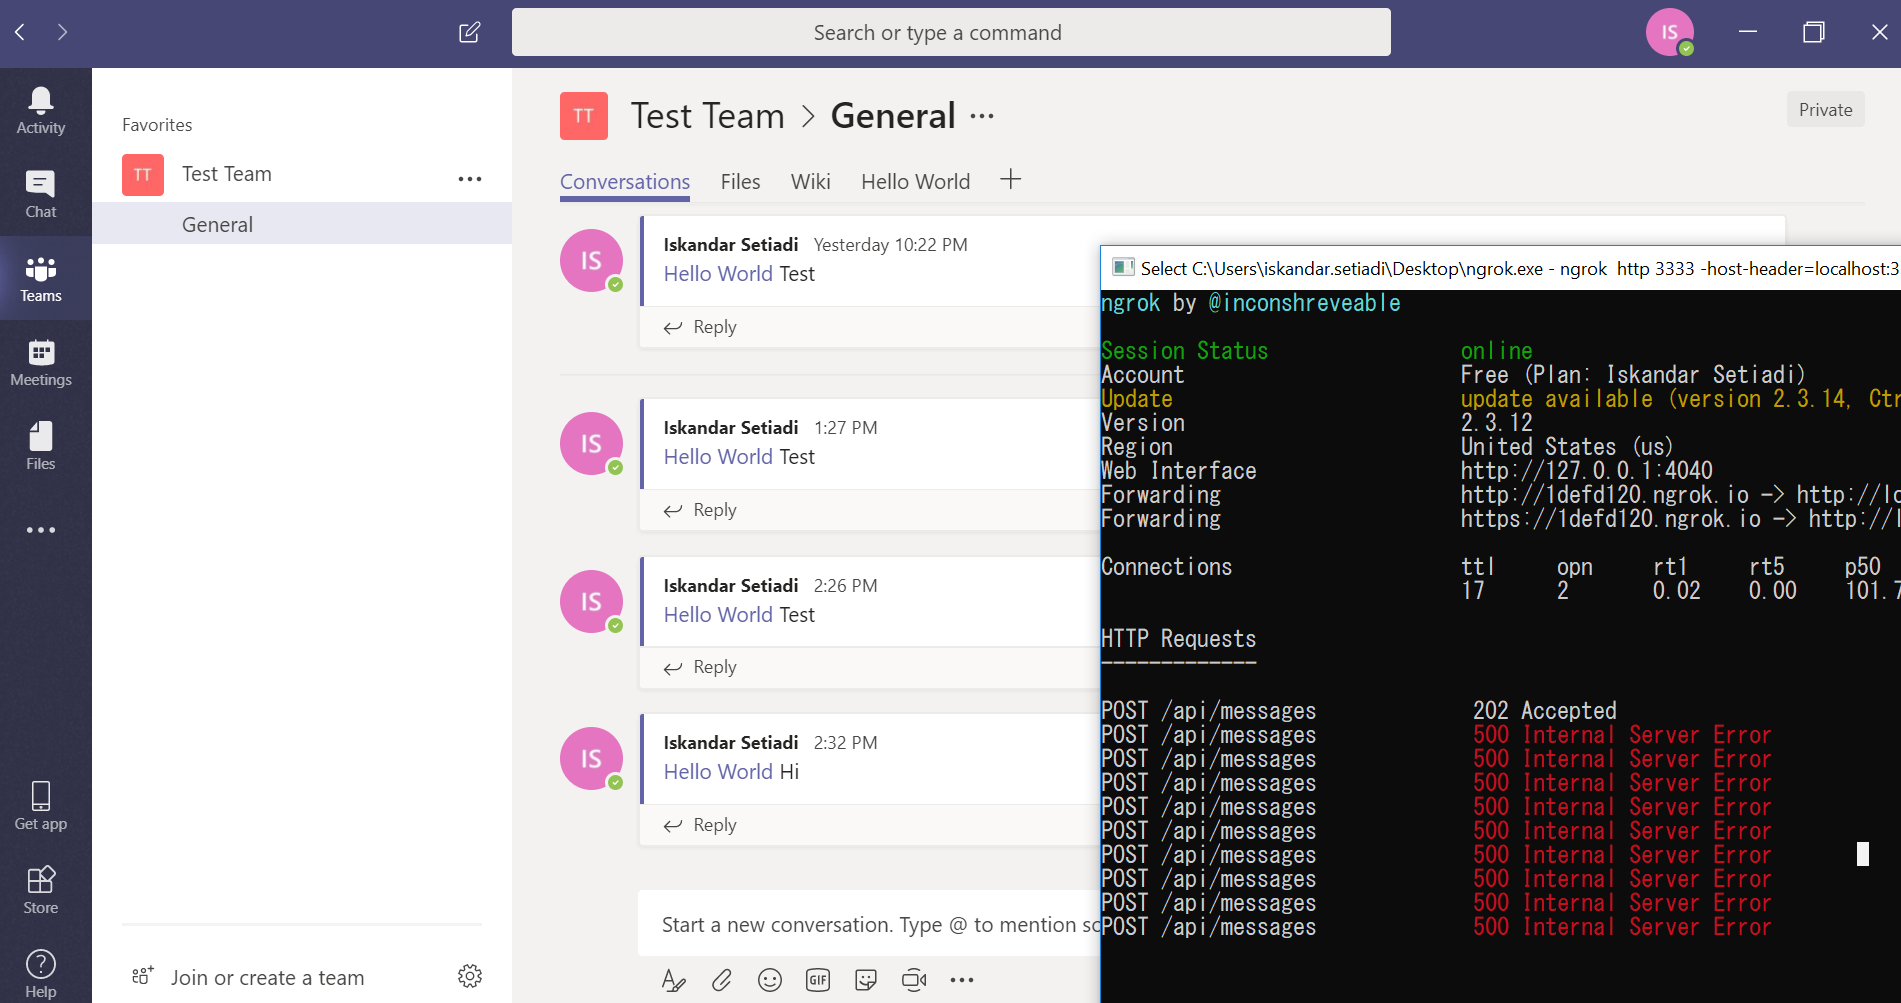Open Get app in sidebar
Screen dimensions: 1901x1003
tap(41, 806)
